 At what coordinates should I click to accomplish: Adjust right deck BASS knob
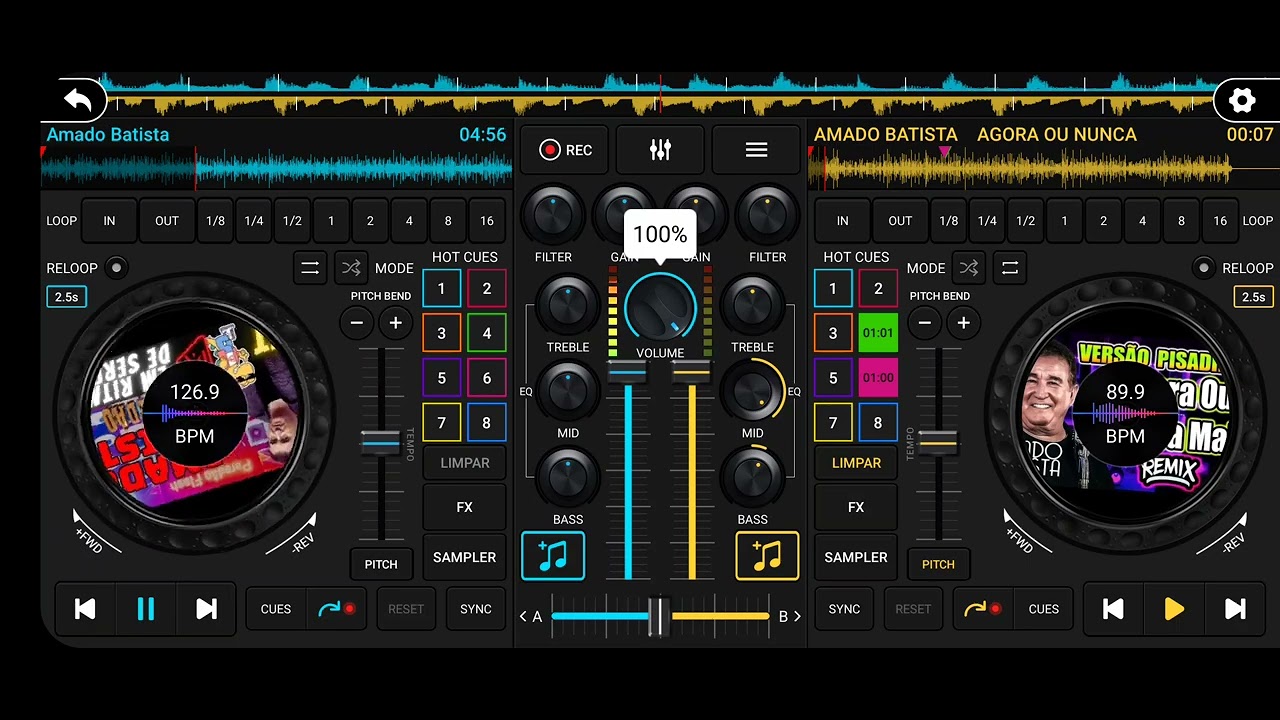pyautogui.click(x=752, y=478)
